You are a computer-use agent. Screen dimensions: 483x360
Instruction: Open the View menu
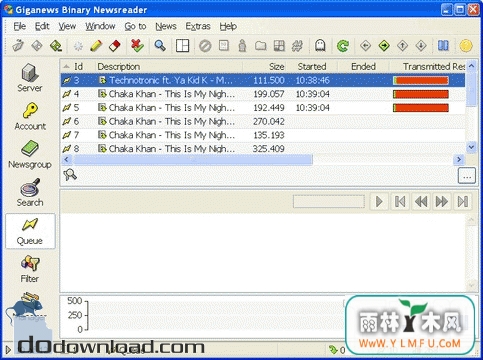(67, 26)
